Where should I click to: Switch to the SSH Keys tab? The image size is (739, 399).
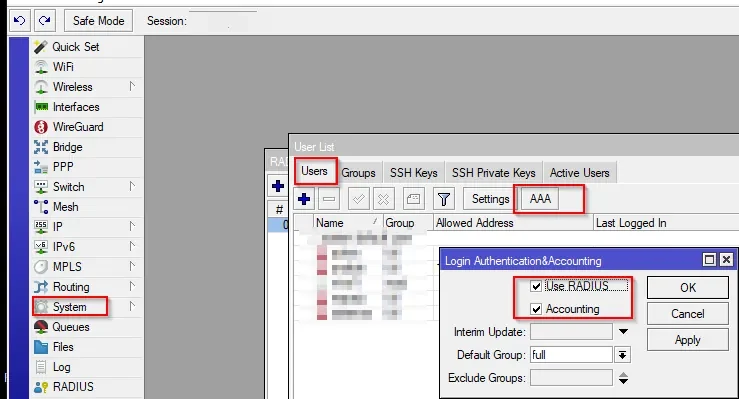414,173
